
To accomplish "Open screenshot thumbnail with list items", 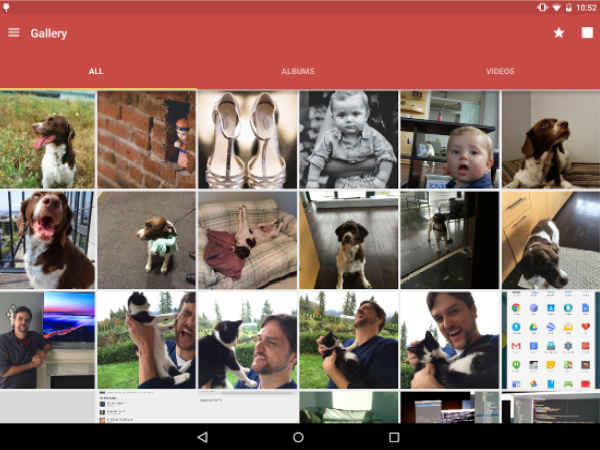I will coord(146,407).
